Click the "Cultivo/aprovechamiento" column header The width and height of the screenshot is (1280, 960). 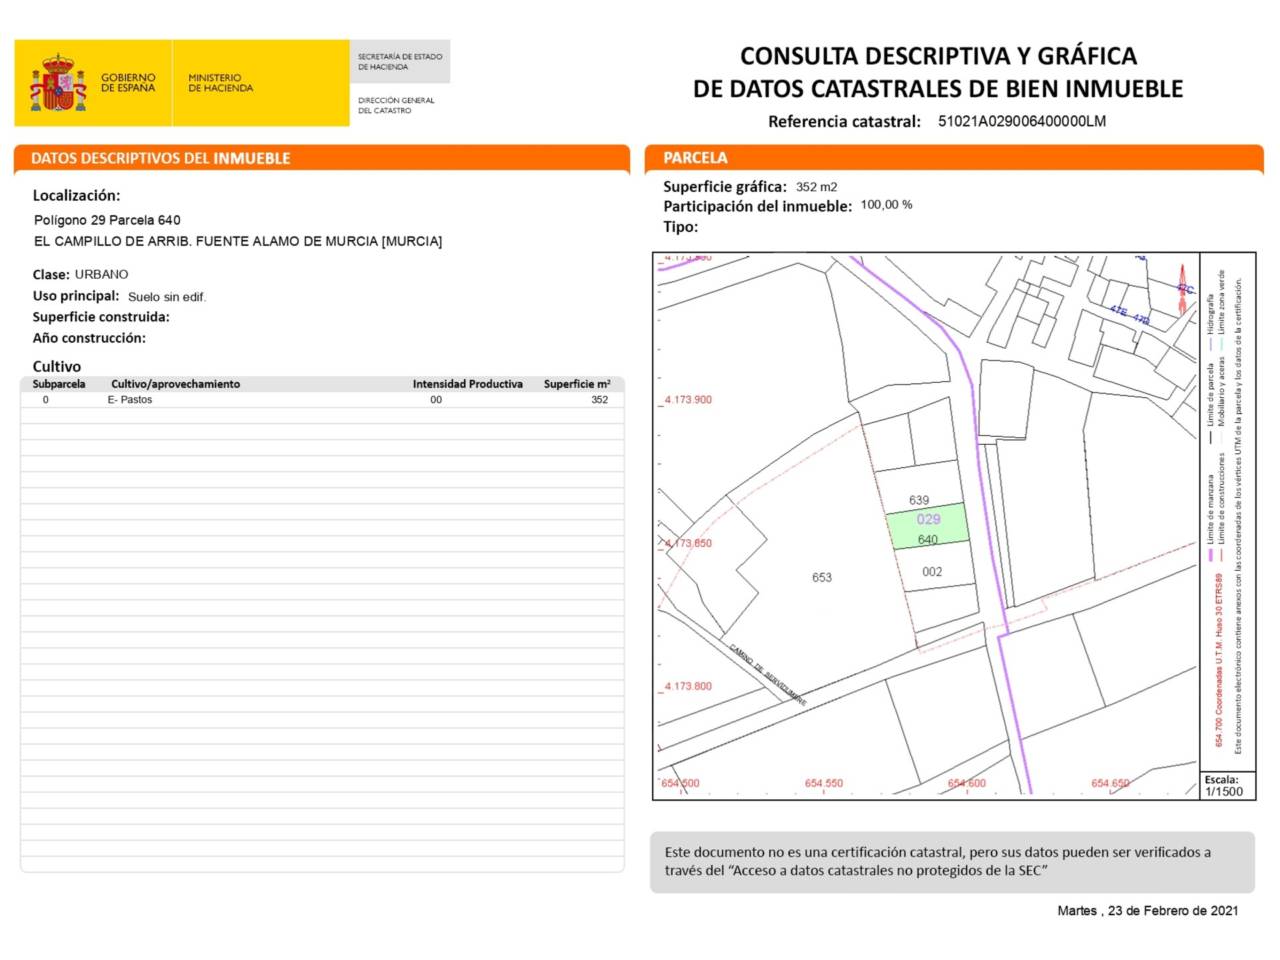(176, 384)
